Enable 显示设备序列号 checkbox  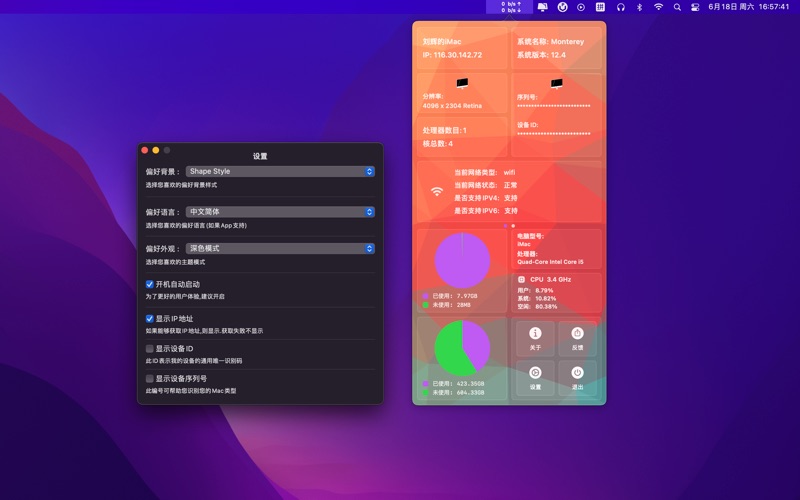click(149, 379)
